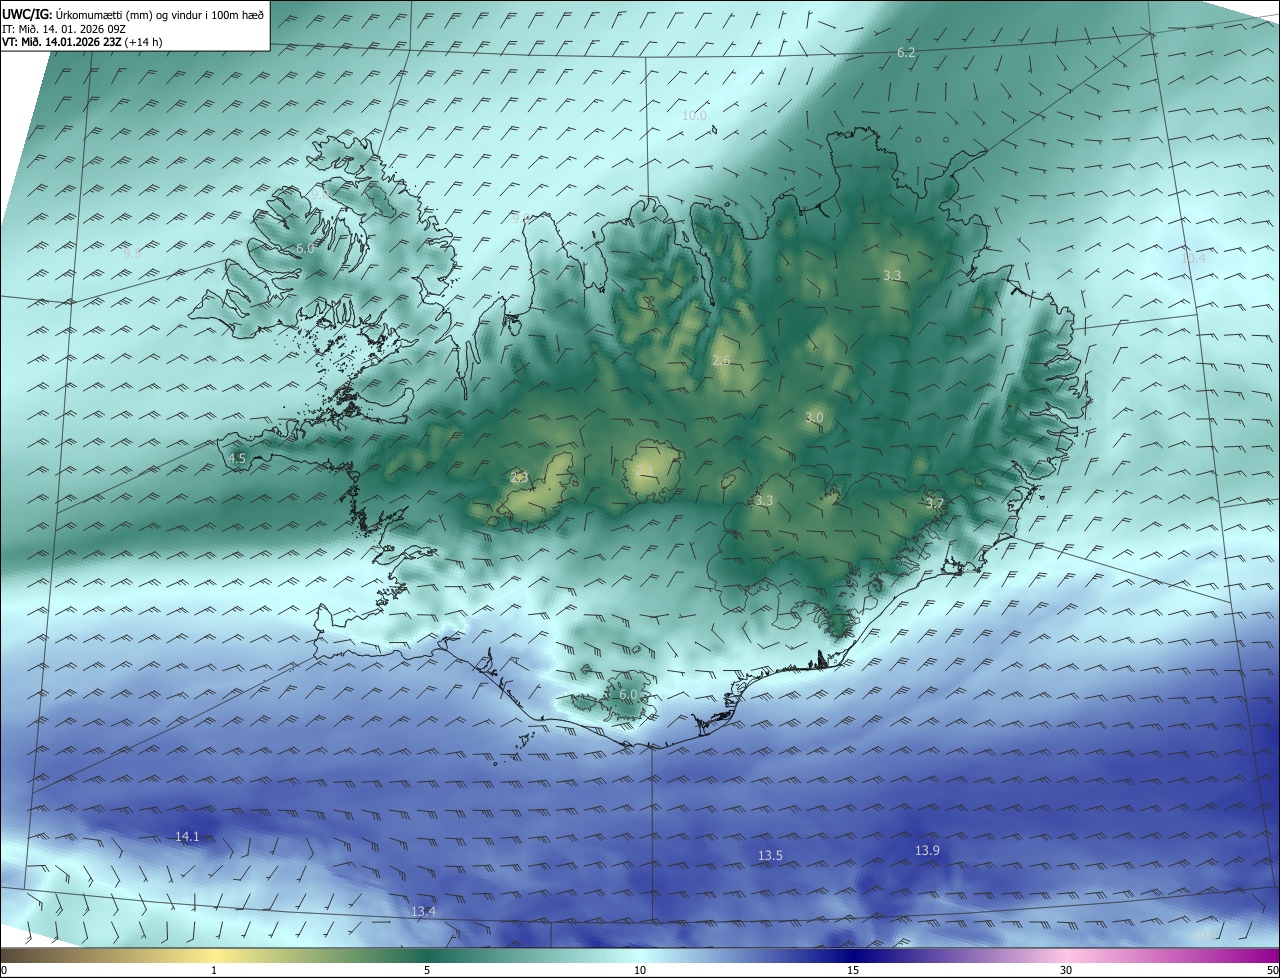Click the 13.9 value label
Viewport: 1280px width, 978px height.
927,850
